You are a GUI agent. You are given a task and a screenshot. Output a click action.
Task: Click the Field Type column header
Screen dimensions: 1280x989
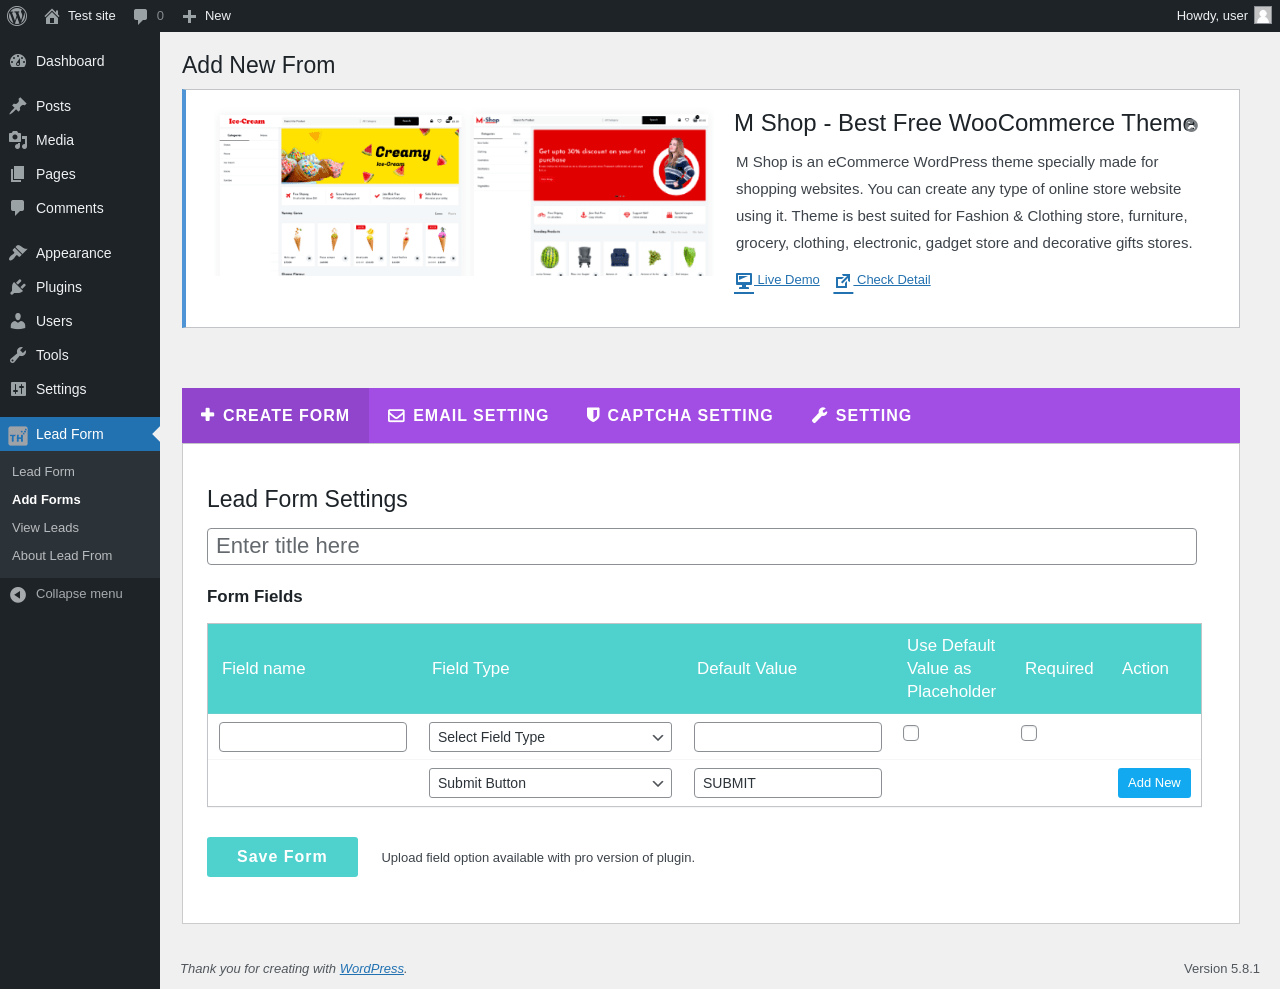point(471,668)
